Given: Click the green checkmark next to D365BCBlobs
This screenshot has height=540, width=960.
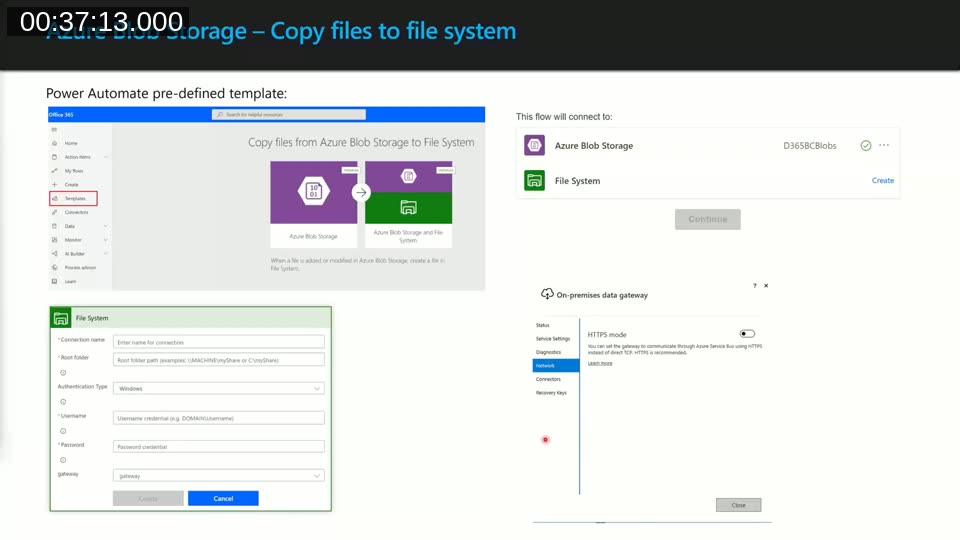Looking at the screenshot, I should point(866,146).
